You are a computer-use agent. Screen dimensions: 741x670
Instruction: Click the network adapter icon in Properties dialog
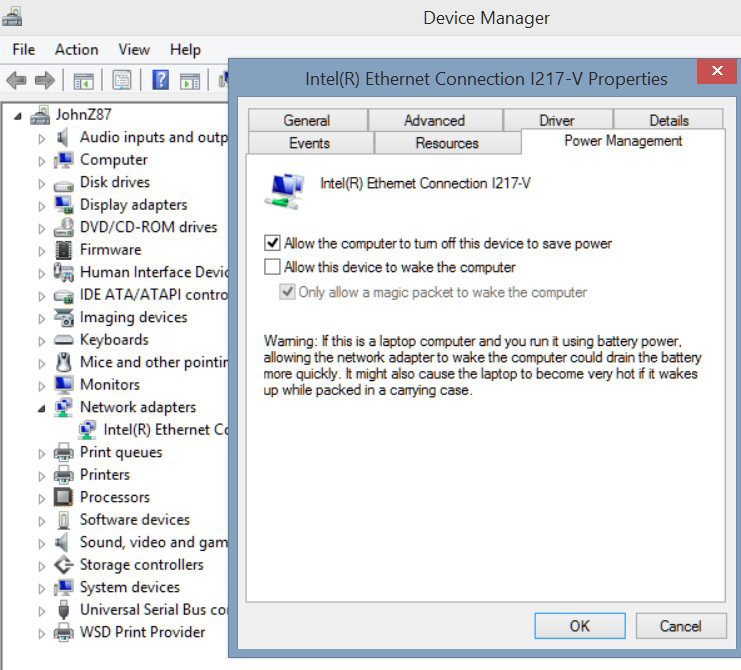point(284,190)
